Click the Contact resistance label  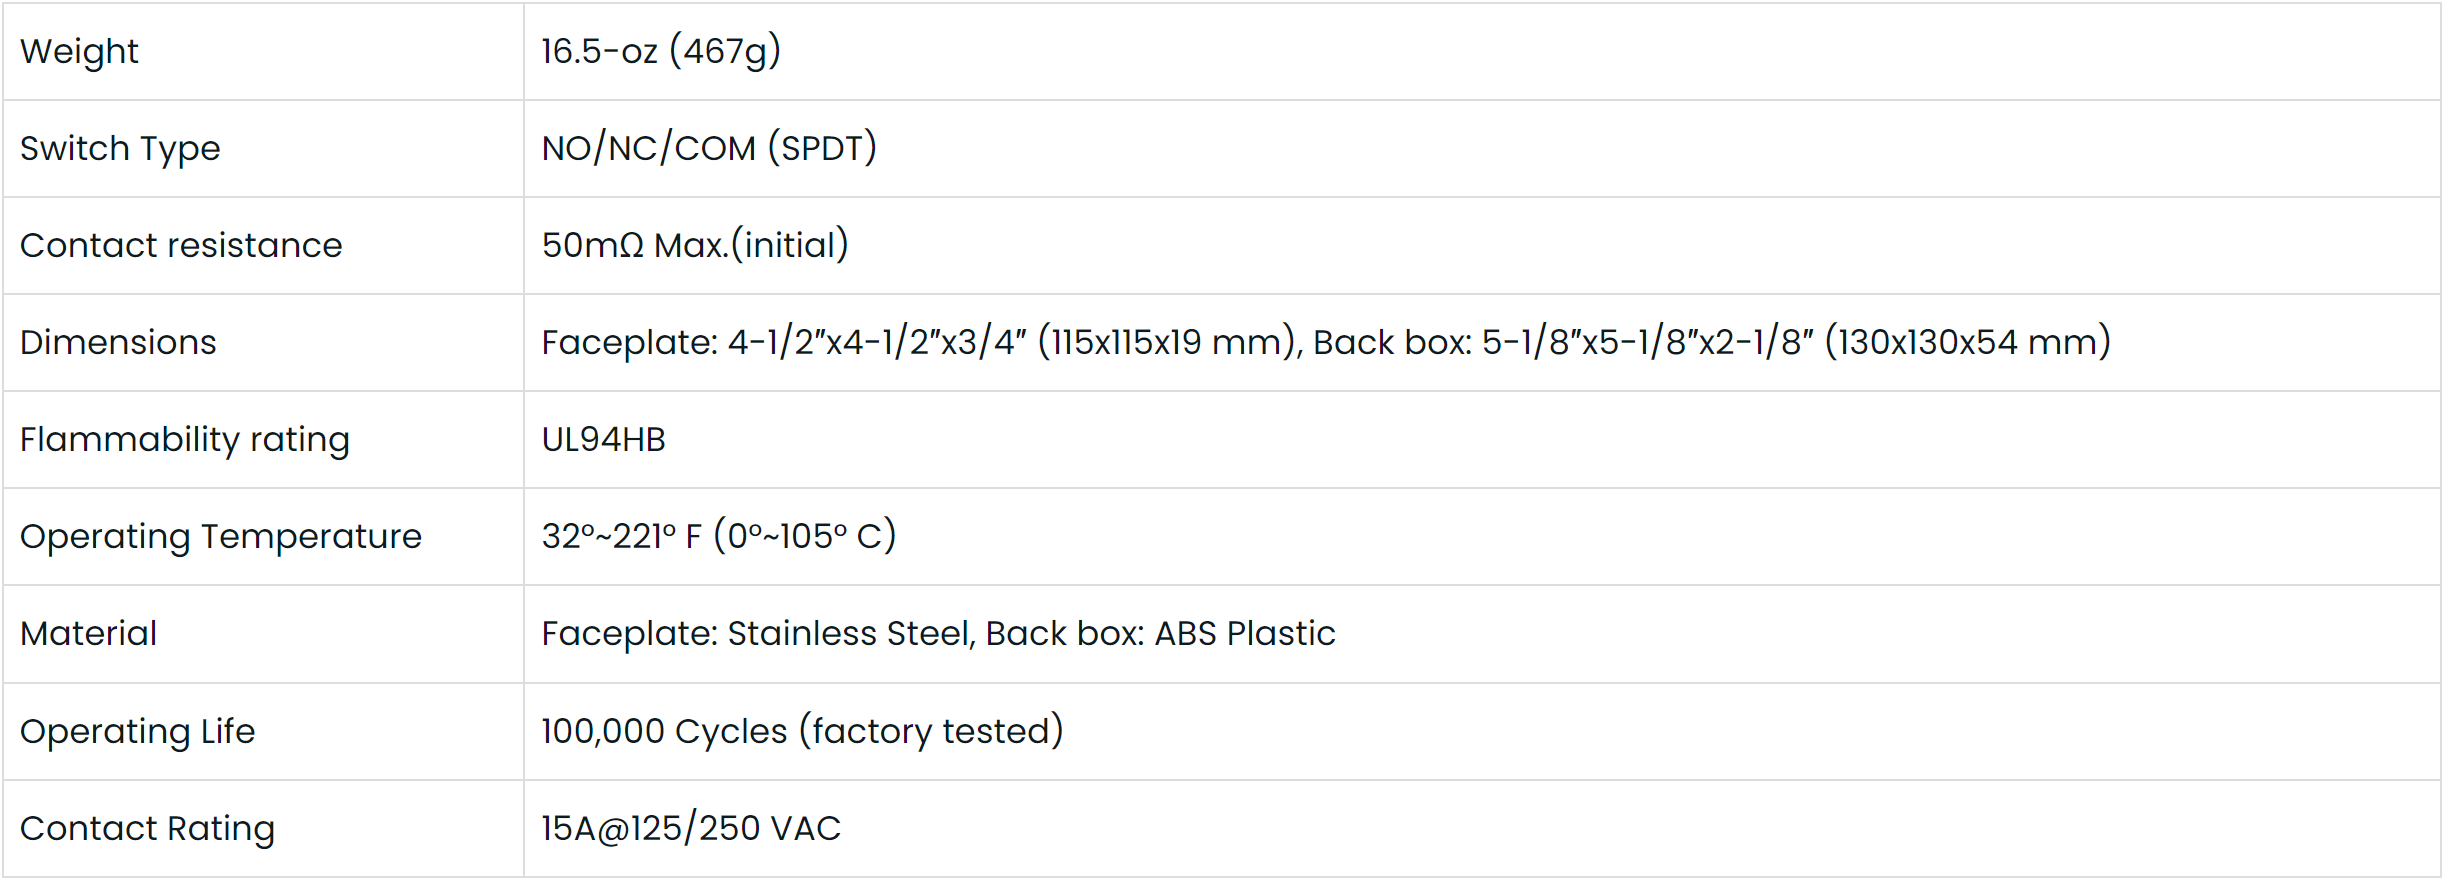point(181,245)
